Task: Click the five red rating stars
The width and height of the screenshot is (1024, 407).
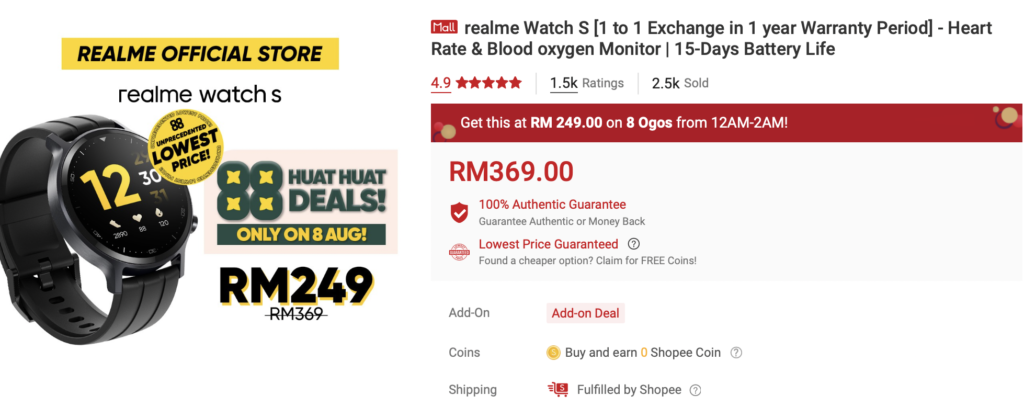Action: [x=488, y=83]
